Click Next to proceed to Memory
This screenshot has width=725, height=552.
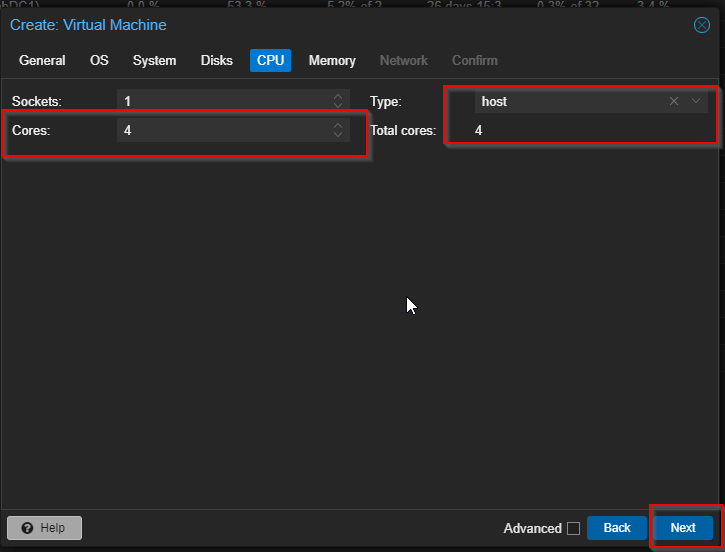(683, 528)
